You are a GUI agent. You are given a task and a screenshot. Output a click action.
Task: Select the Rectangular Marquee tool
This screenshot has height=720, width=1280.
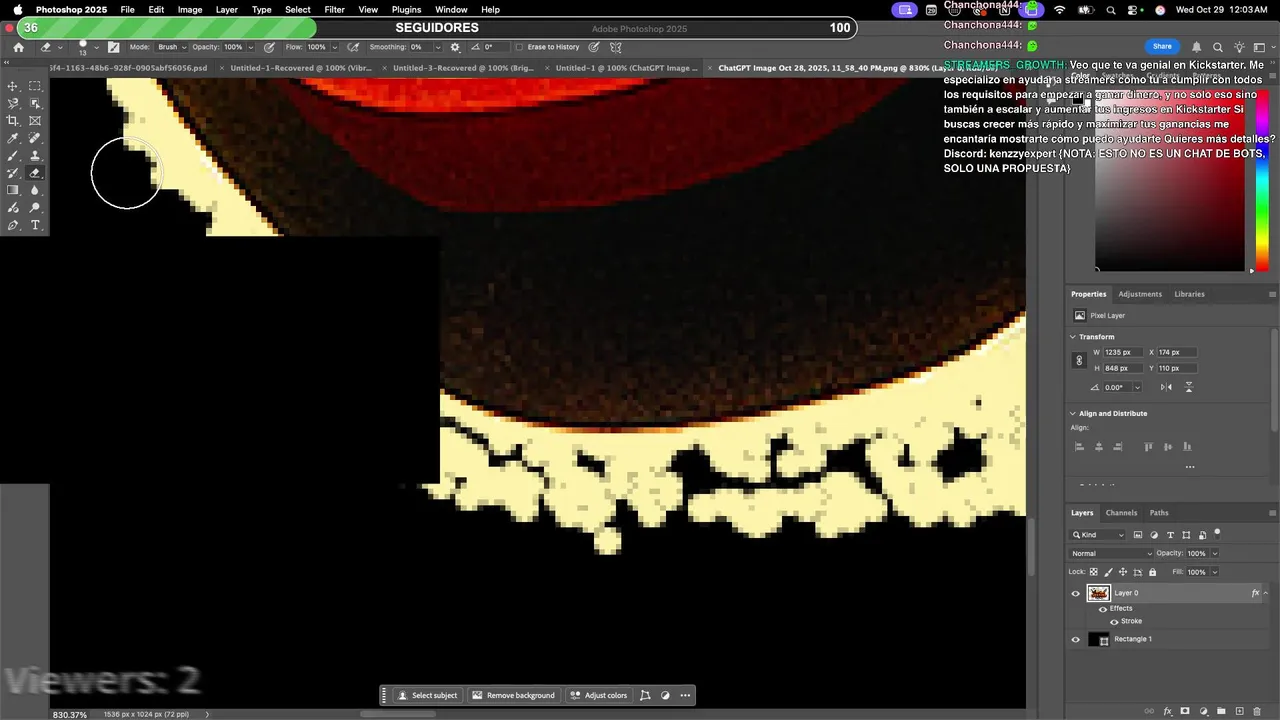35,86
